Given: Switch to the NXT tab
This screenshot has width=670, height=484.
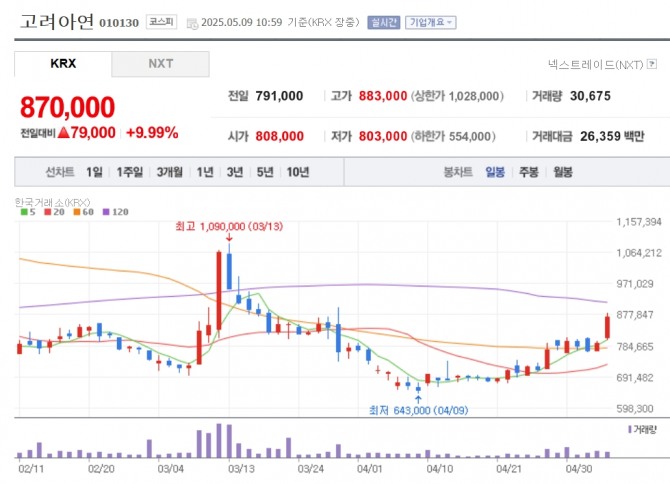Looking at the screenshot, I should [161, 64].
